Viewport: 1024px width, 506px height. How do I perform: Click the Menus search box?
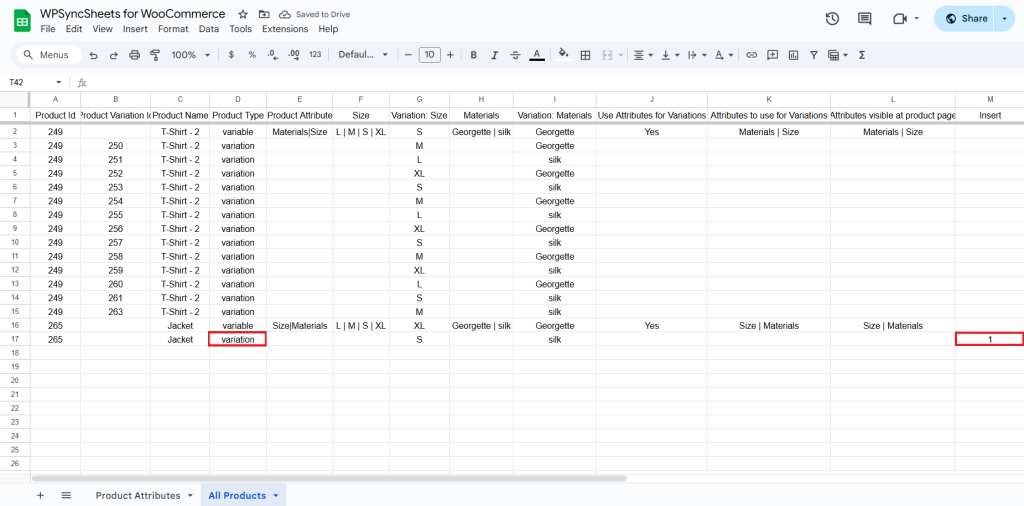(49, 55)
